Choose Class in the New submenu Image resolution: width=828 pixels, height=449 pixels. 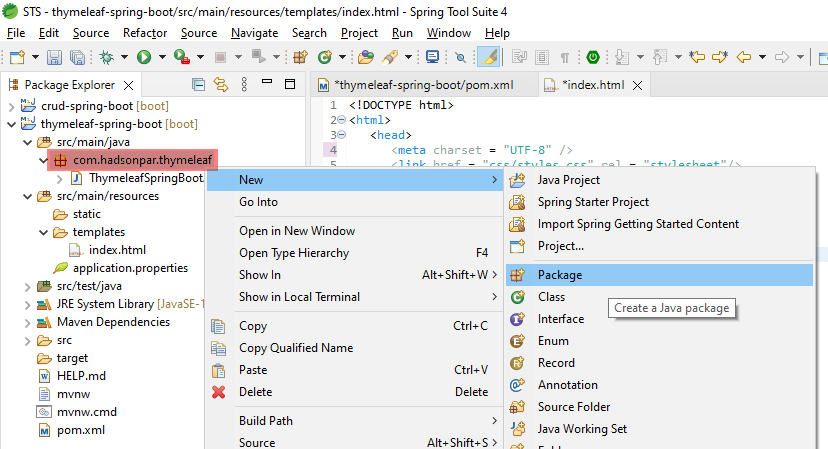[x=659, y=297]
